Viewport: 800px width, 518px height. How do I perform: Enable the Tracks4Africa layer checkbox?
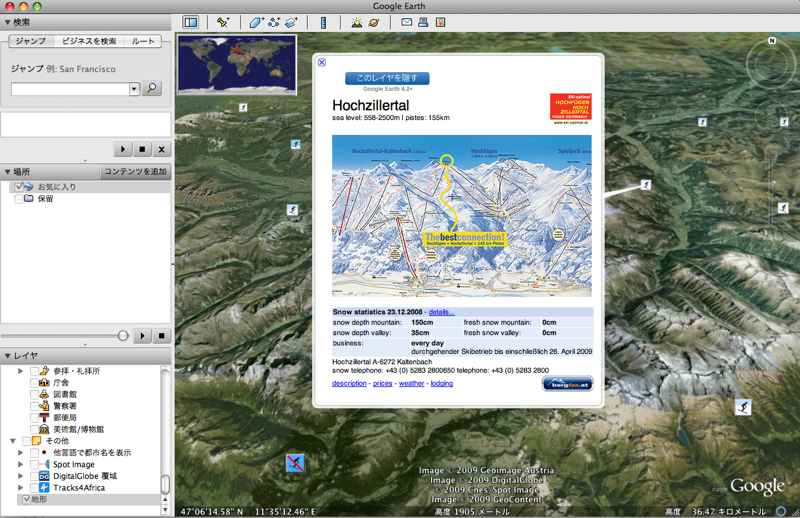pyautogui.click(x=34, y=487)
